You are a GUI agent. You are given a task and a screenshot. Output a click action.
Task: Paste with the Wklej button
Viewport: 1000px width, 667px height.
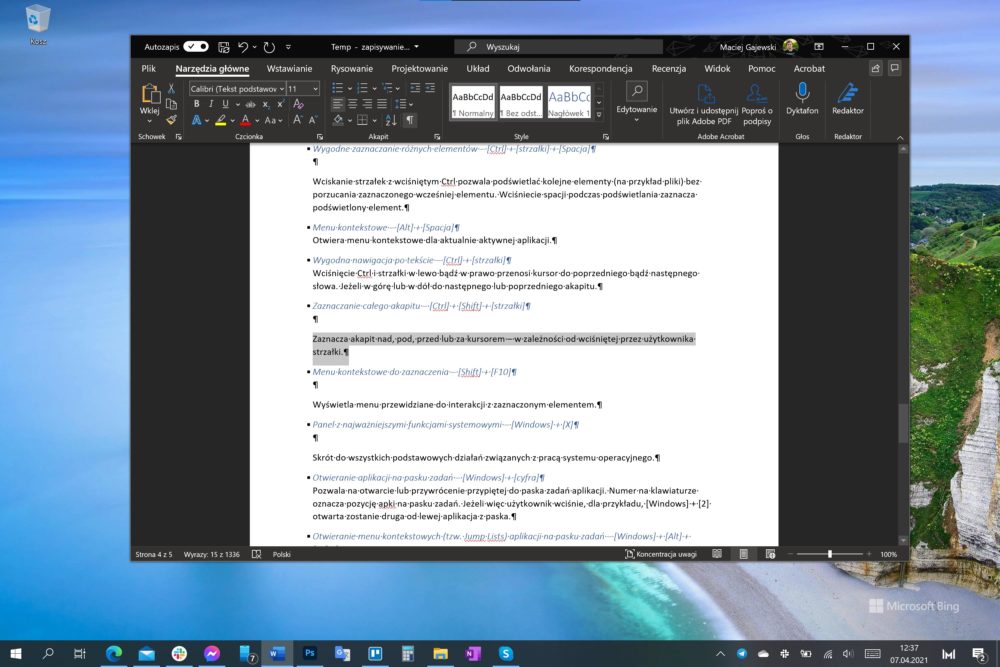click(x=150, y=99)
